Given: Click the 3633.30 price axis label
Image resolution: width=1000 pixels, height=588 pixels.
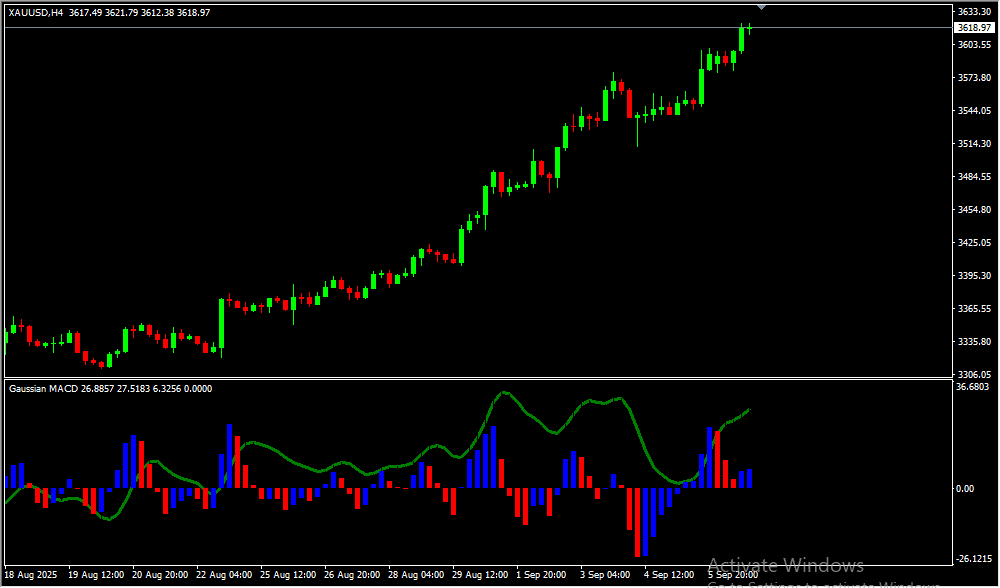Looking at the screenshot, I should 973,12.
